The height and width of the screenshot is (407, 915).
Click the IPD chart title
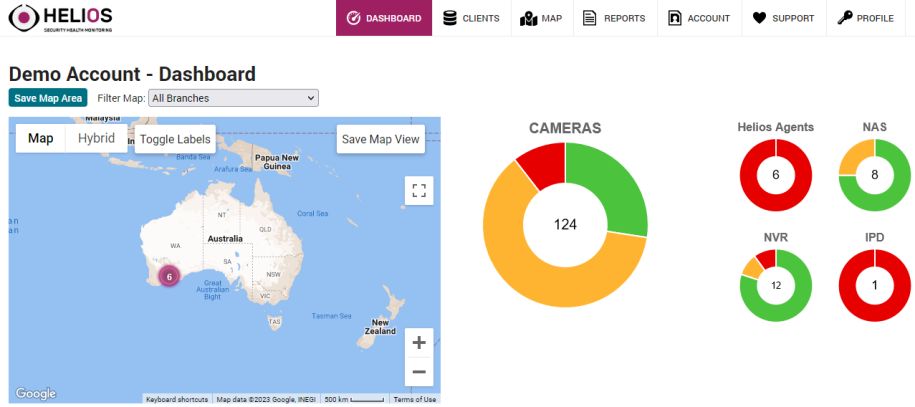click(875, 238)
